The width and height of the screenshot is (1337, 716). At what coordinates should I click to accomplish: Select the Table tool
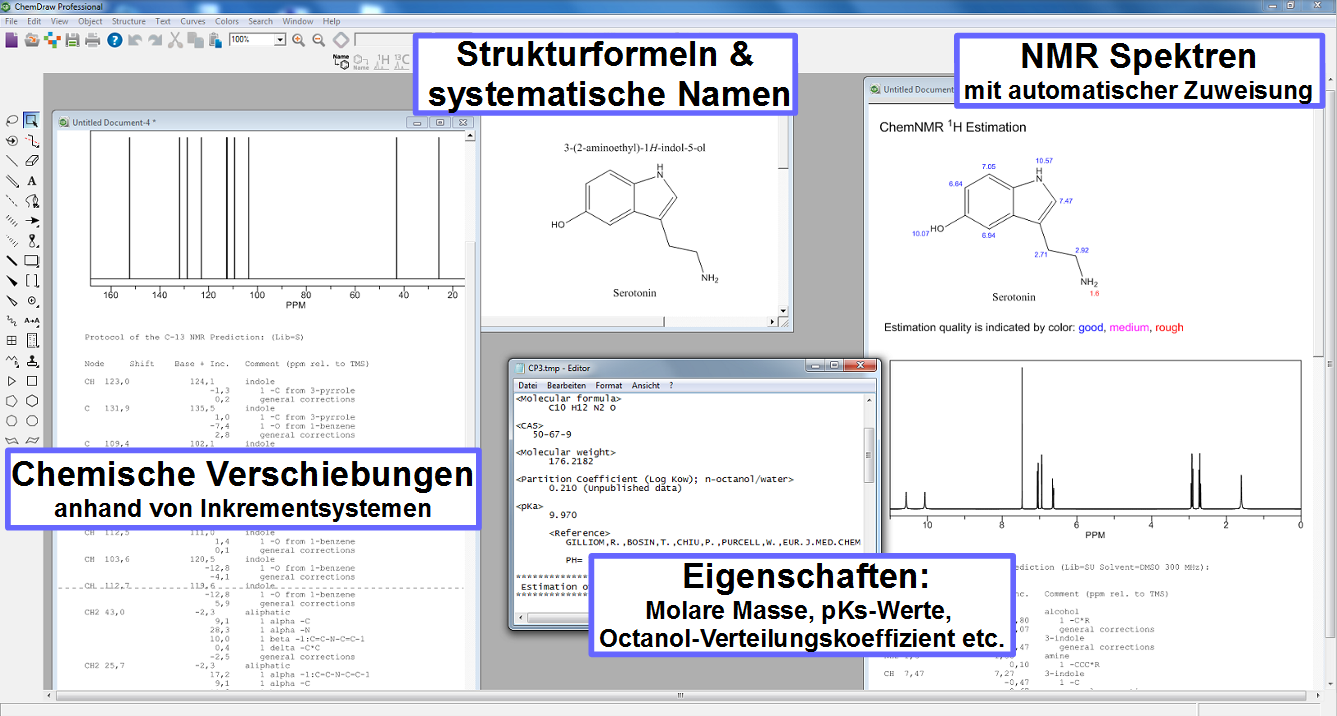click(x=12, y=341)
